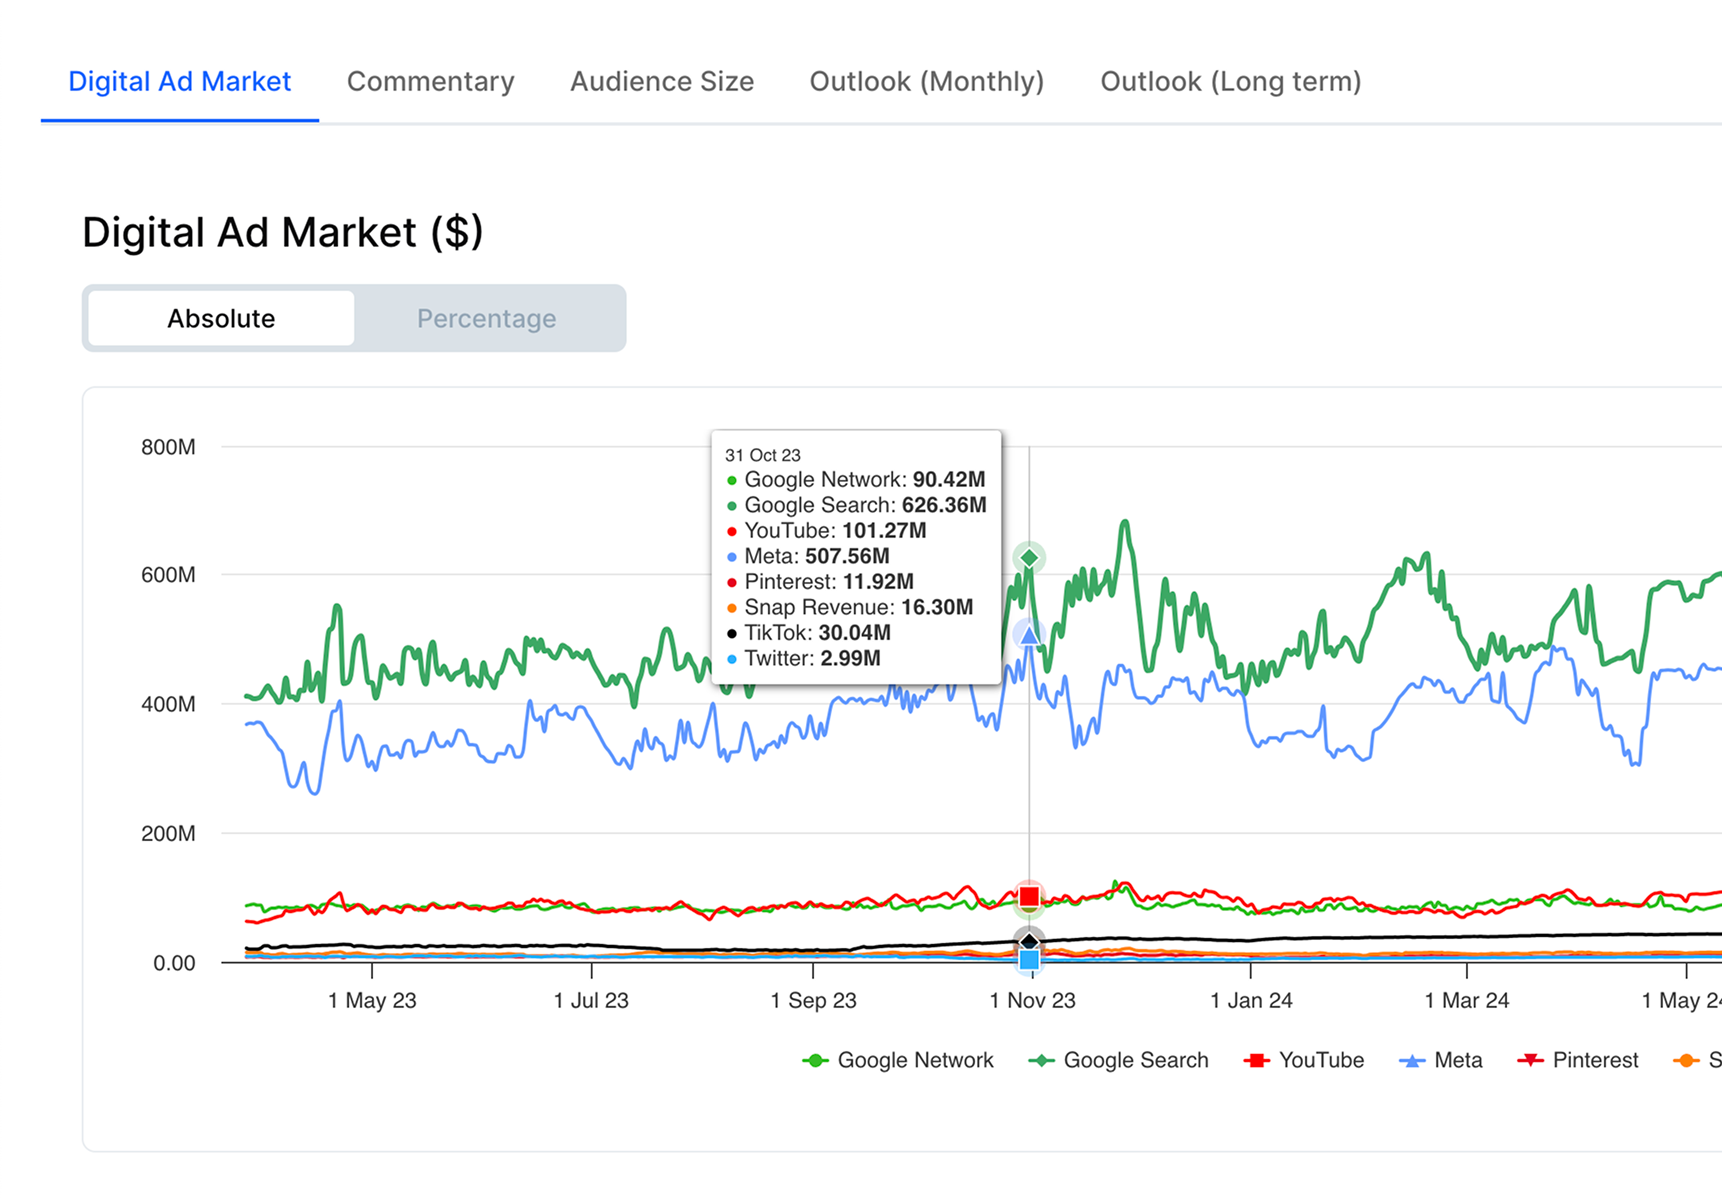This screenshot has width=1722, height=1200.
Task: Click the Pinterest legend marker icon
Action: [x=1530, y=1061]
